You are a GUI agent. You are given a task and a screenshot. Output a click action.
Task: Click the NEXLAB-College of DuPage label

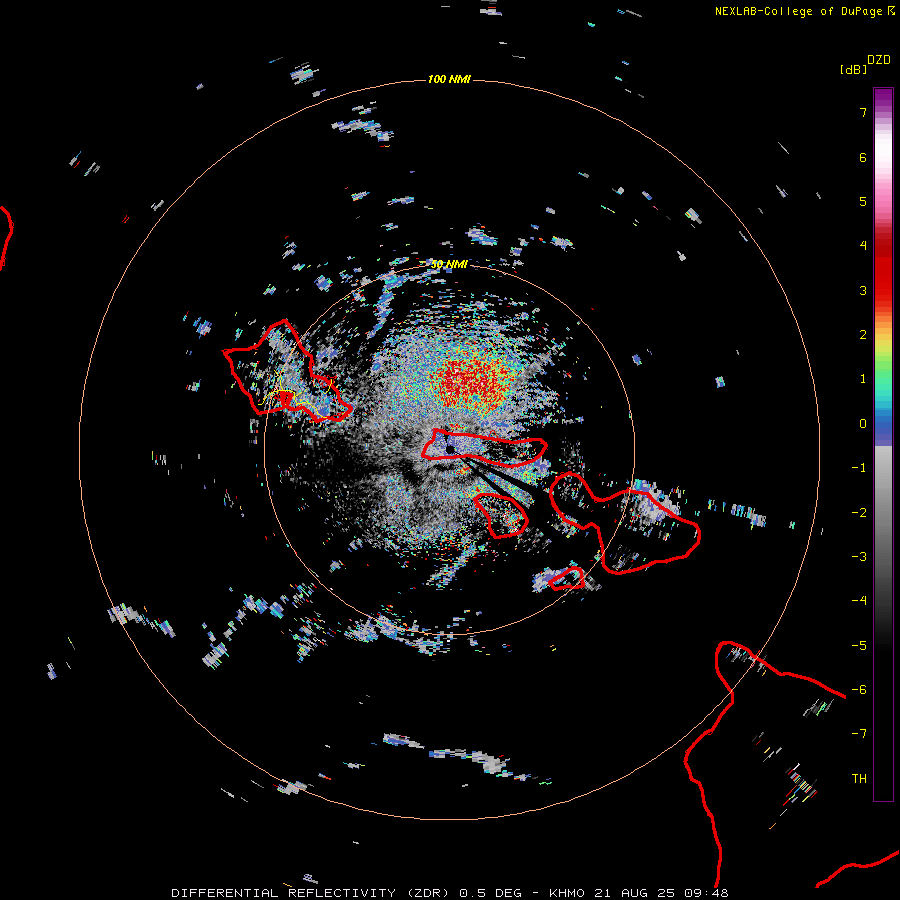point(798,11)
